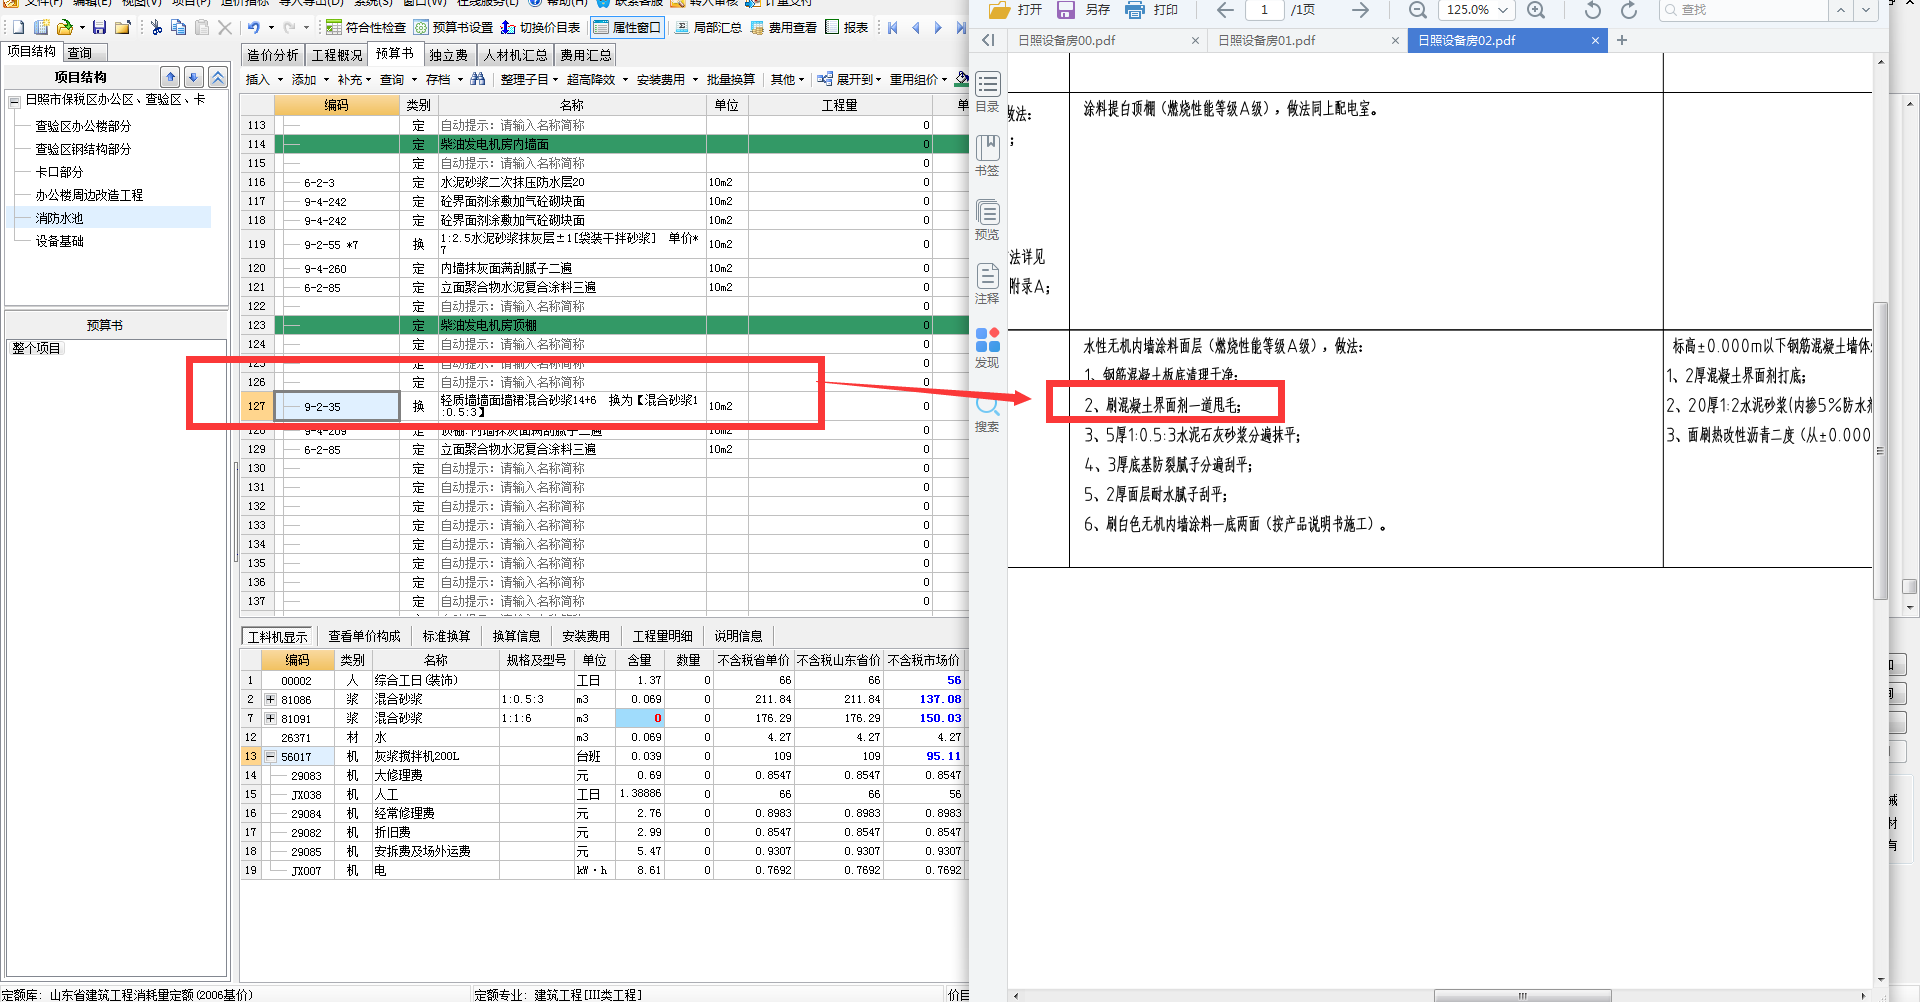The image size is (1920, 1002).
Task: Open the 查询 query dropdown
Action: 397,80
